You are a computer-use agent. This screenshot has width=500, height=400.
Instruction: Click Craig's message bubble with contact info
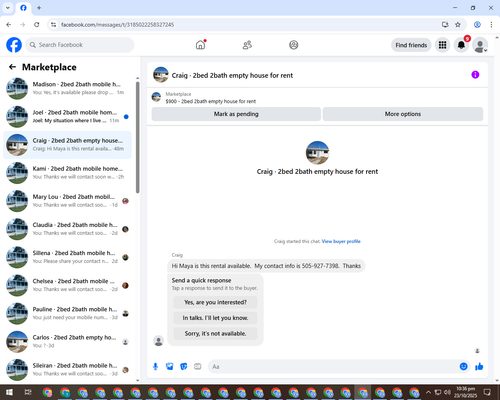coord(266,266)
